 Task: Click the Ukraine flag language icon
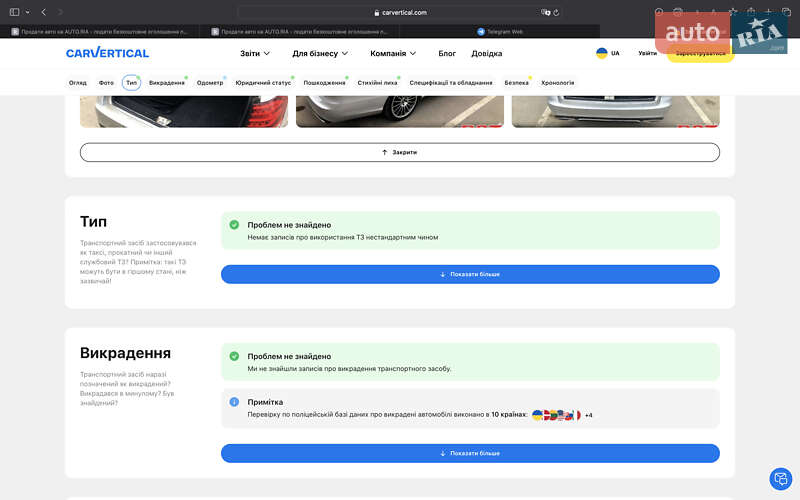coord(602,53)
